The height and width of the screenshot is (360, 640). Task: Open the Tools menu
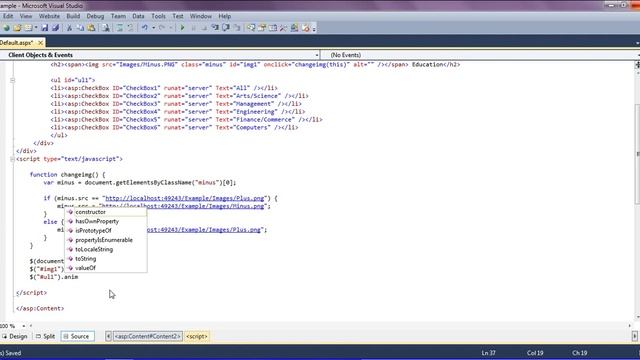pyautogui.click(x=158, y=16)
